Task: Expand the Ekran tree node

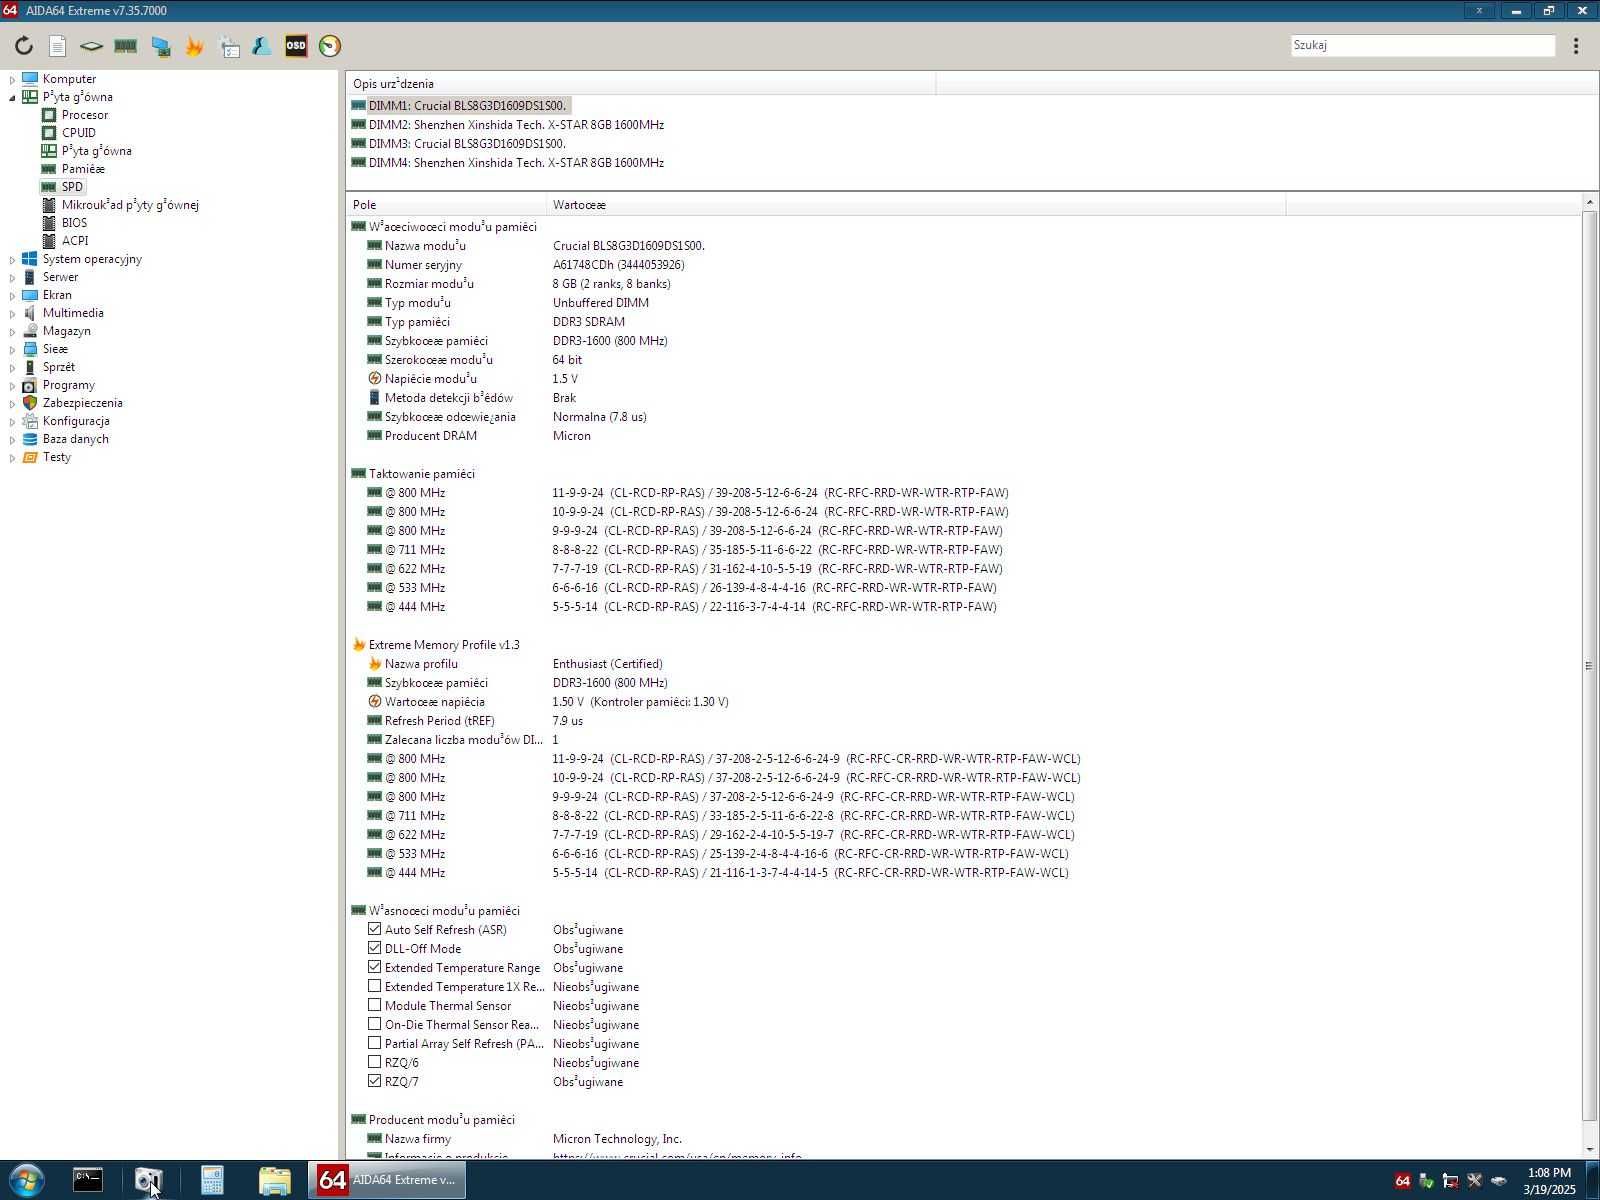Action: pos(12,295)
